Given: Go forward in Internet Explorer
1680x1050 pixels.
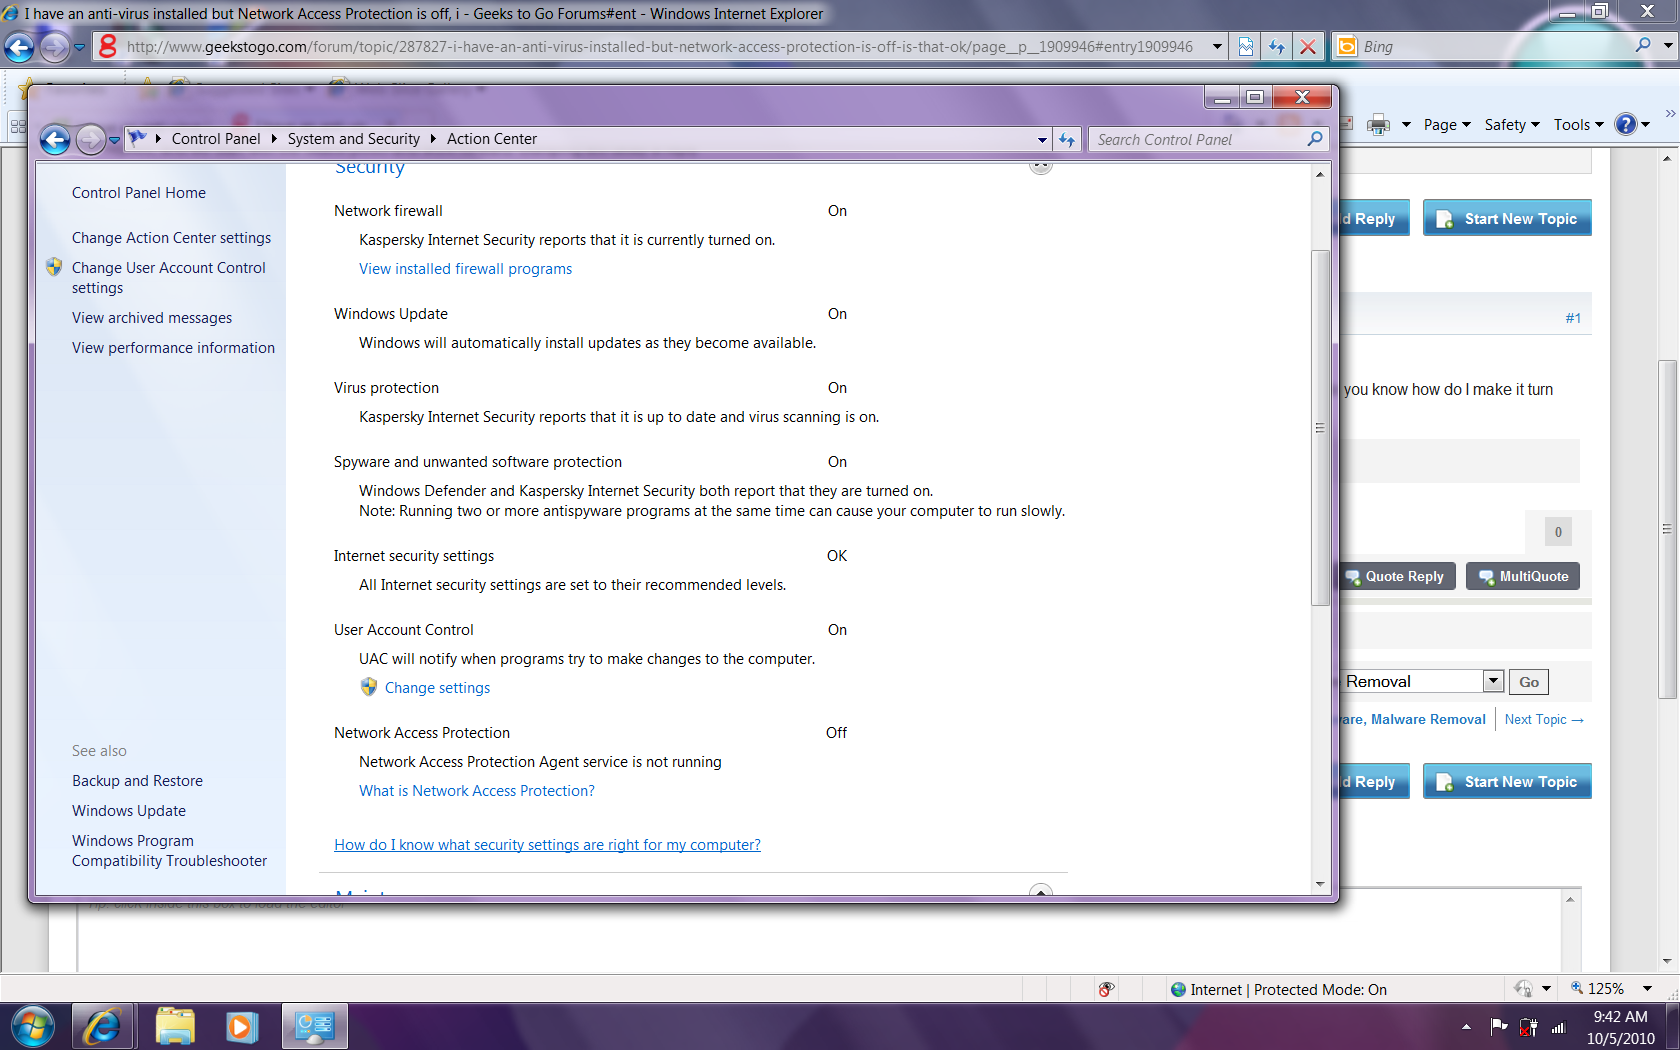Looking at the screenshot, I should pos(55,47).
